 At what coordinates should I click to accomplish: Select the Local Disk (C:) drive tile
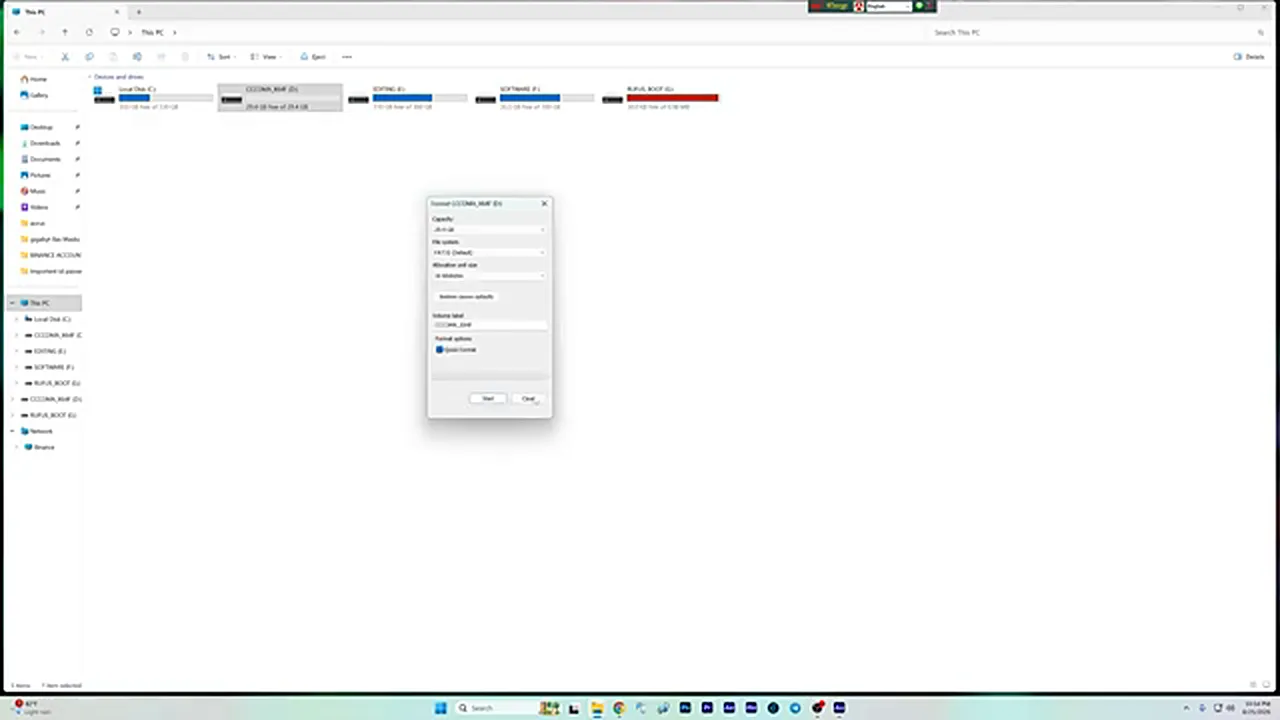pyautogui.click(x=153, y=97)
